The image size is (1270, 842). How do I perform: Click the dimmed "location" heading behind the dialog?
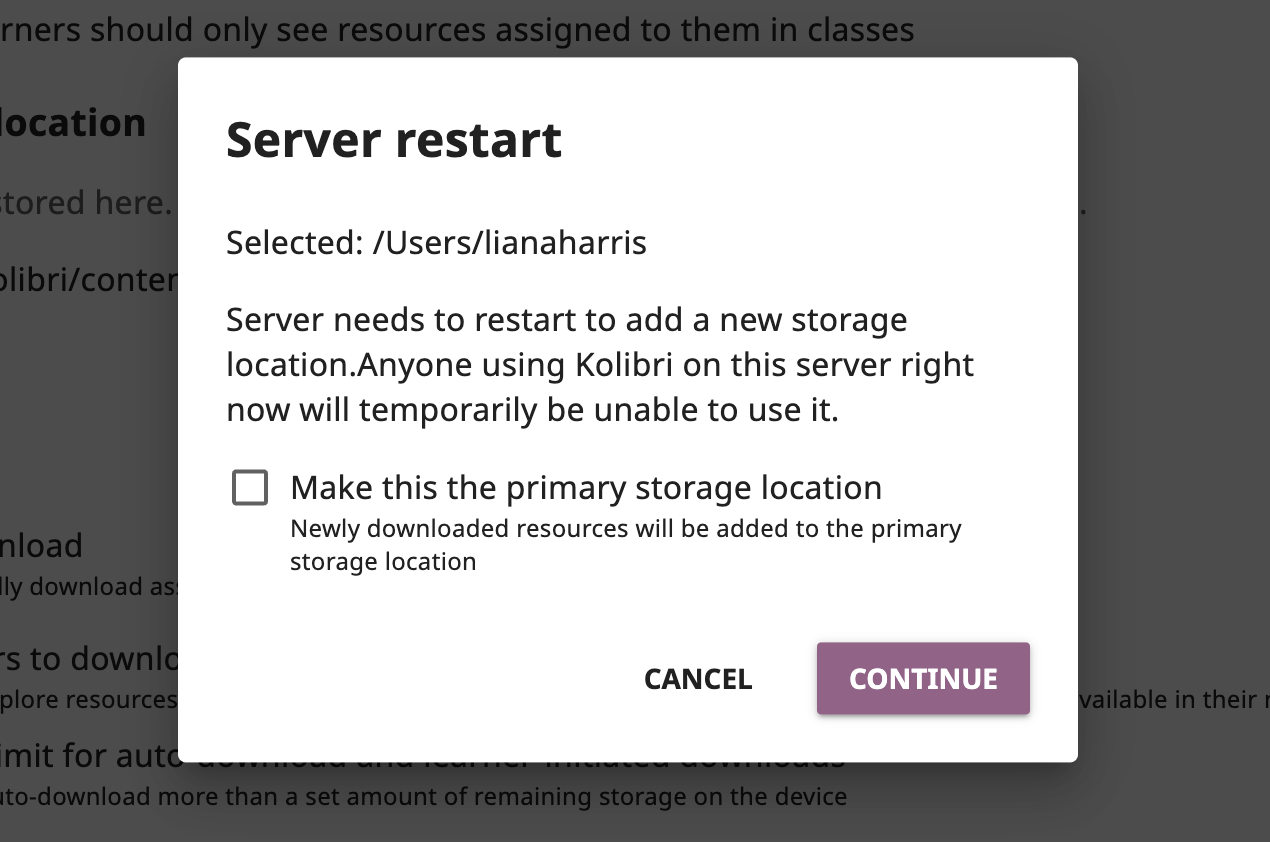click(73, 122)
